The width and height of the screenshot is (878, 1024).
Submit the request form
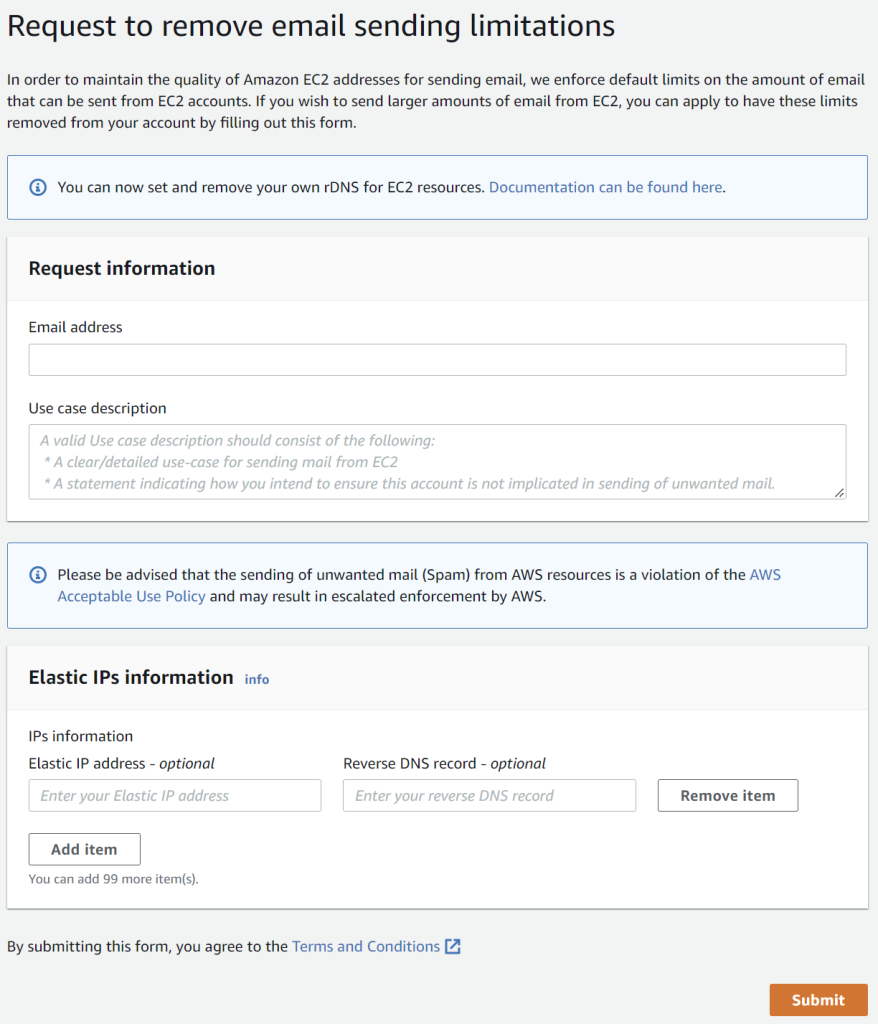[x=818, y=1000]
